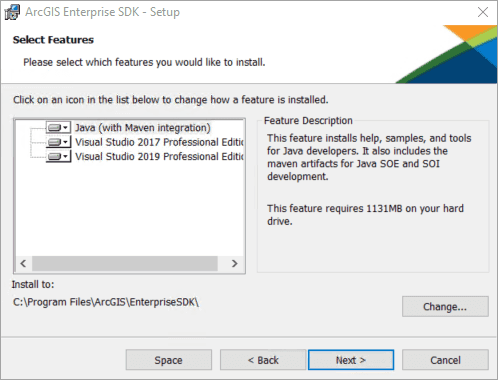Go back with the < Back button
This screenshot has width=498, height=380.
pyautogui.click(x=263, y=360)
